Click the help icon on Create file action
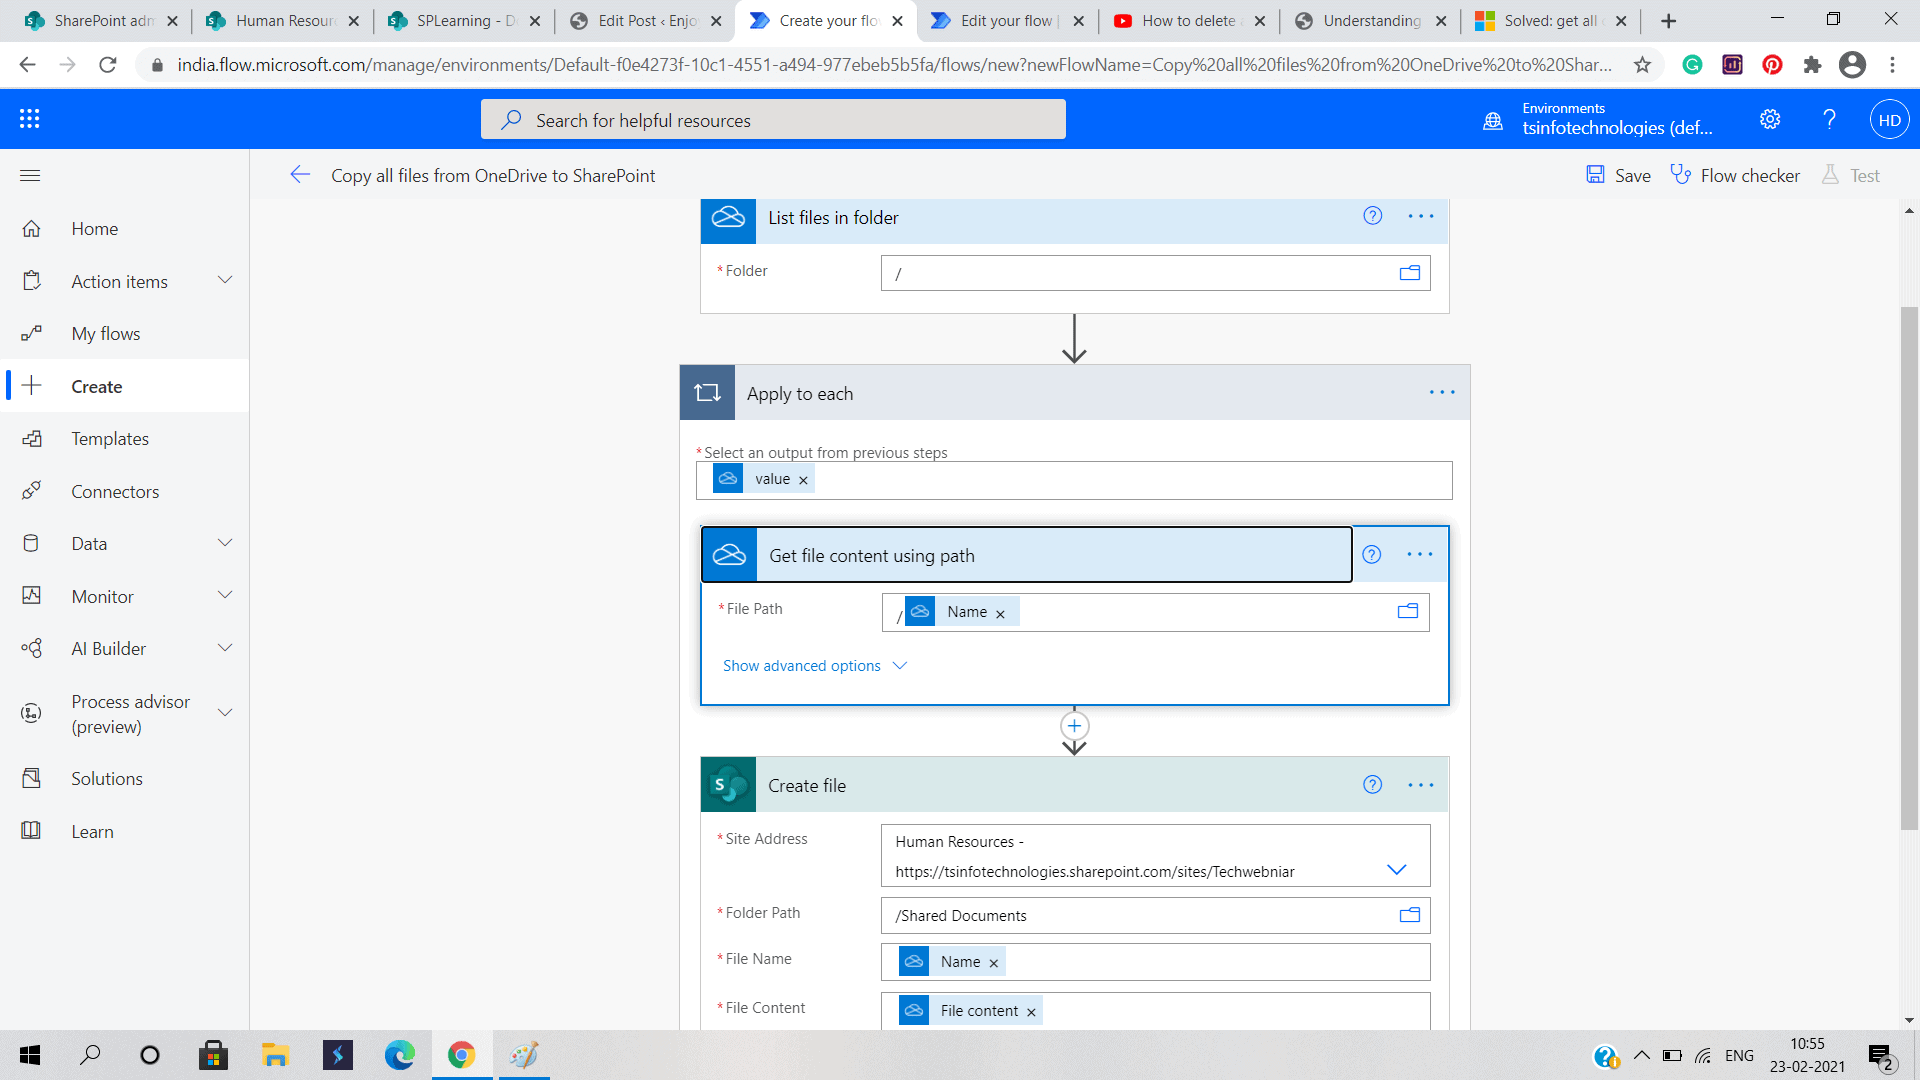This screenshot has width=1920, height=1080. point(1371,785)
